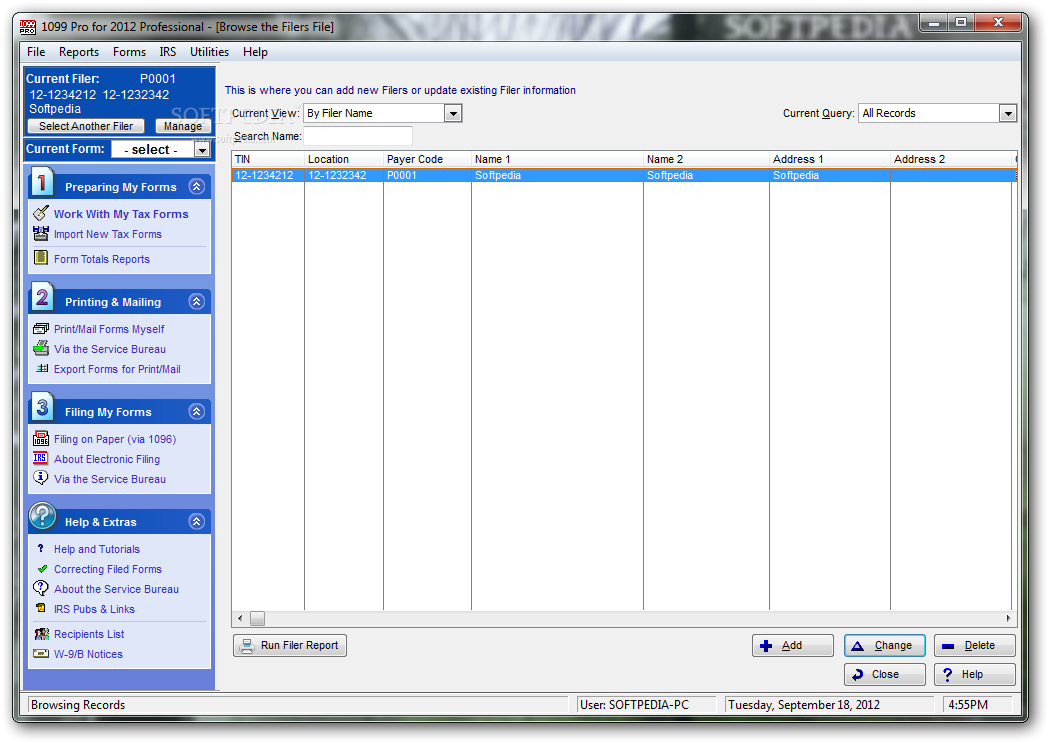Image resolution: width=1049 pixels, height=743 pixels.
Task: Open Form Totals Reports link
Action: click(x=102, y=259)
